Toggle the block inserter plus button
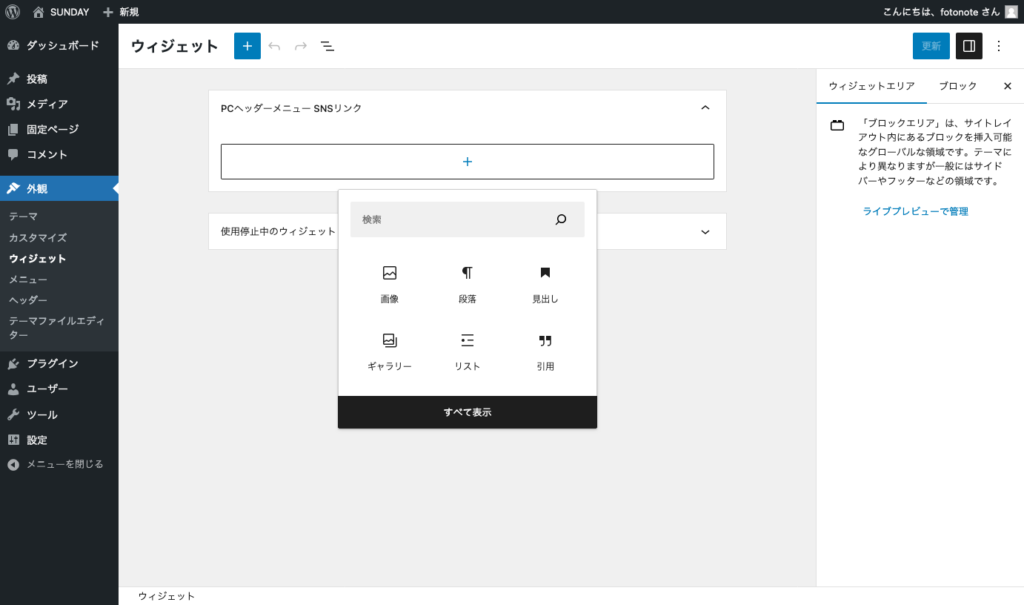1024x605 pixels. (247, 46)
